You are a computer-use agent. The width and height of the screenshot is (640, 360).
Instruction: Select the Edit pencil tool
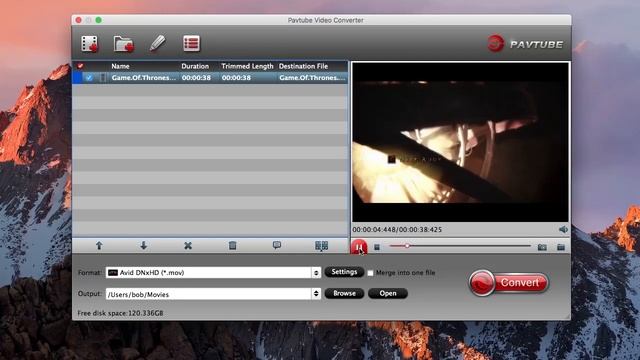click(158, 43)
